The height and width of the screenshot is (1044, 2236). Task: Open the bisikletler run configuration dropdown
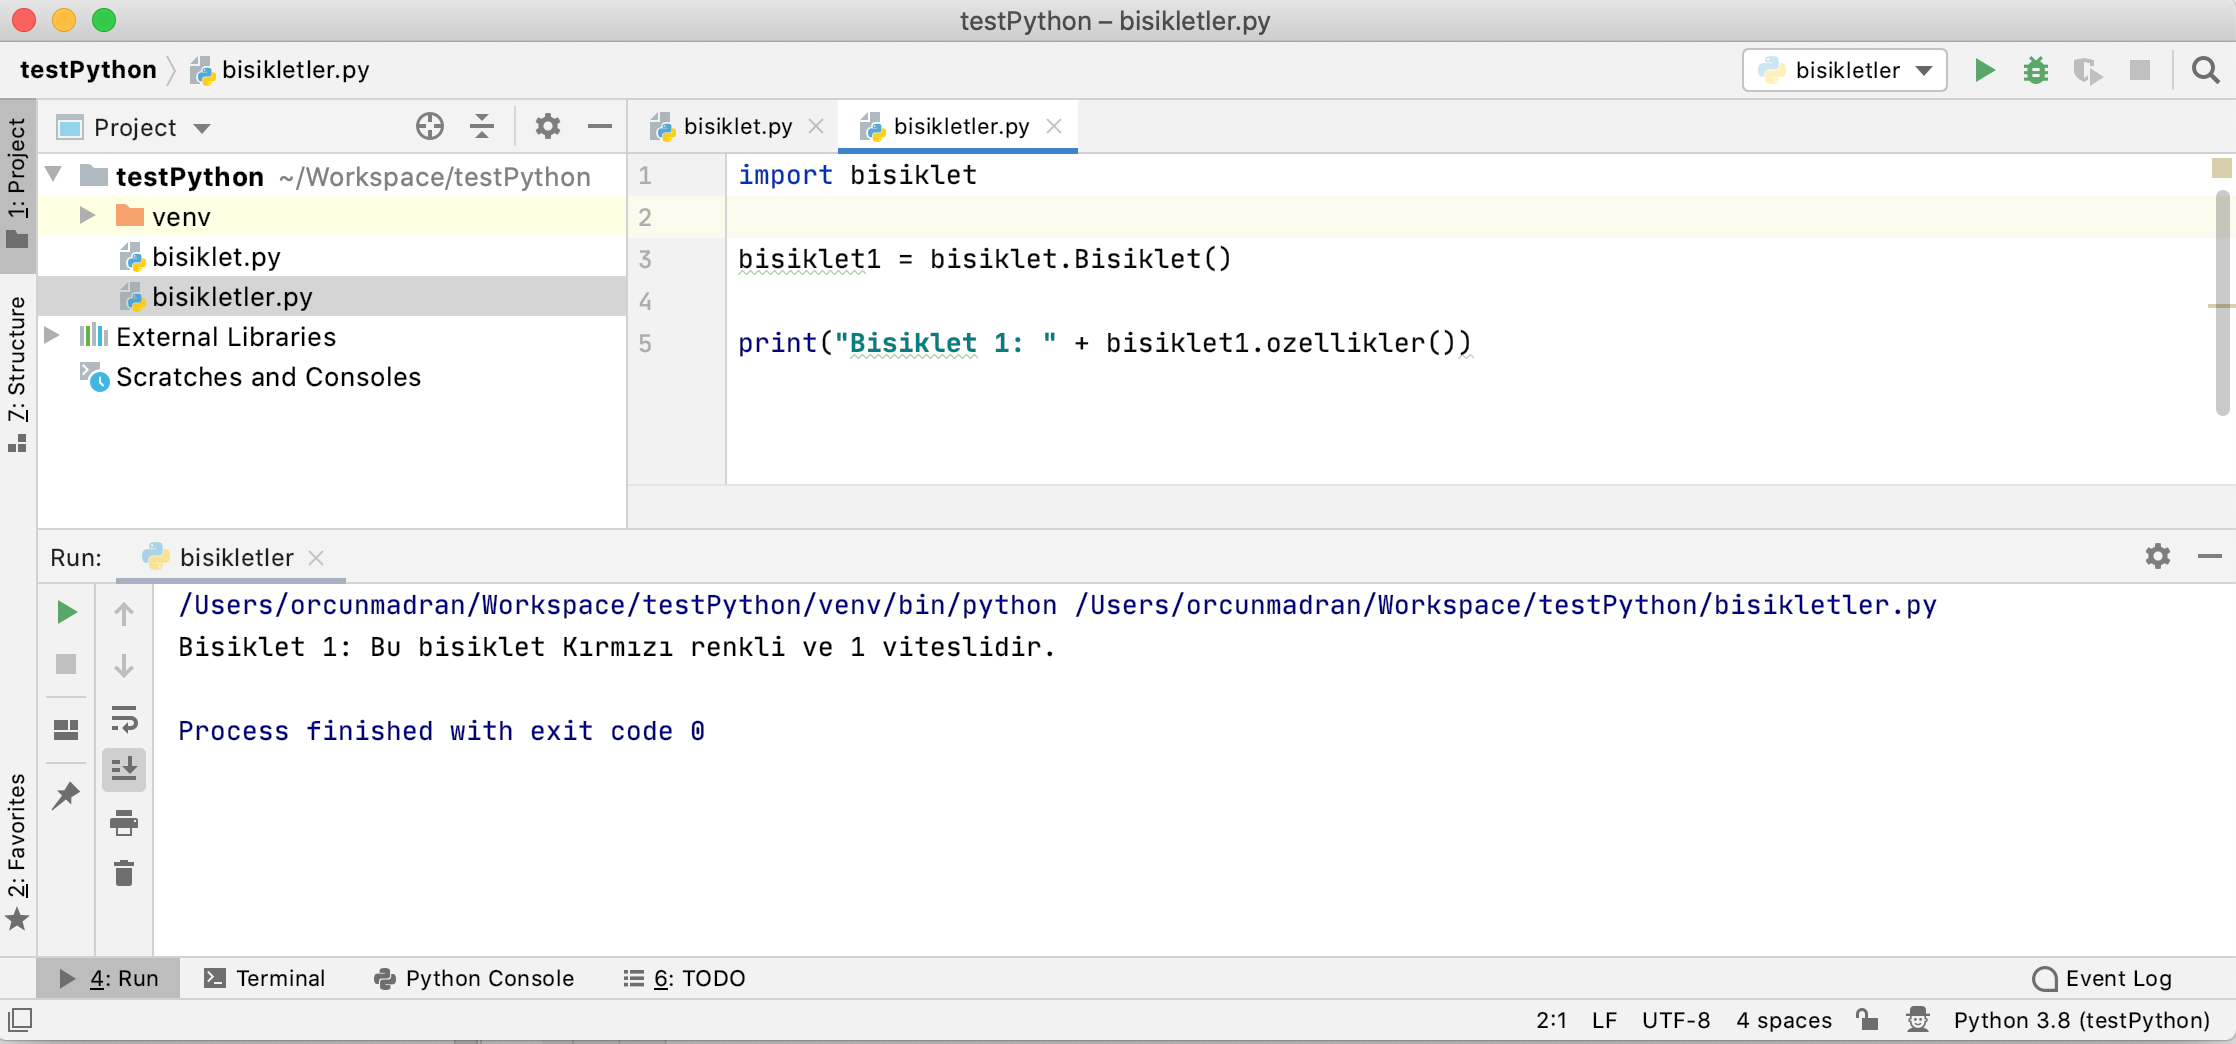click(x=1845, y=70)
